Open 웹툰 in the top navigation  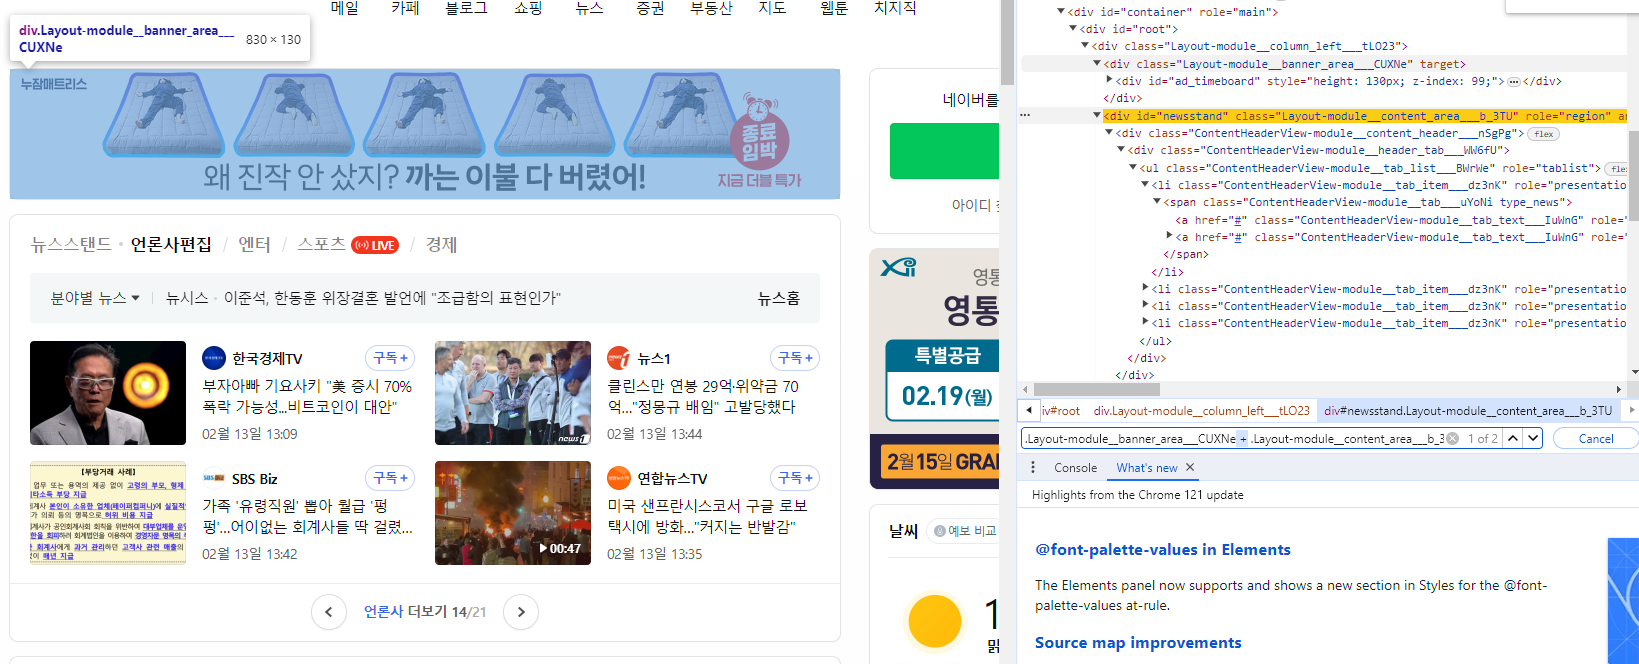coord(834,8)
